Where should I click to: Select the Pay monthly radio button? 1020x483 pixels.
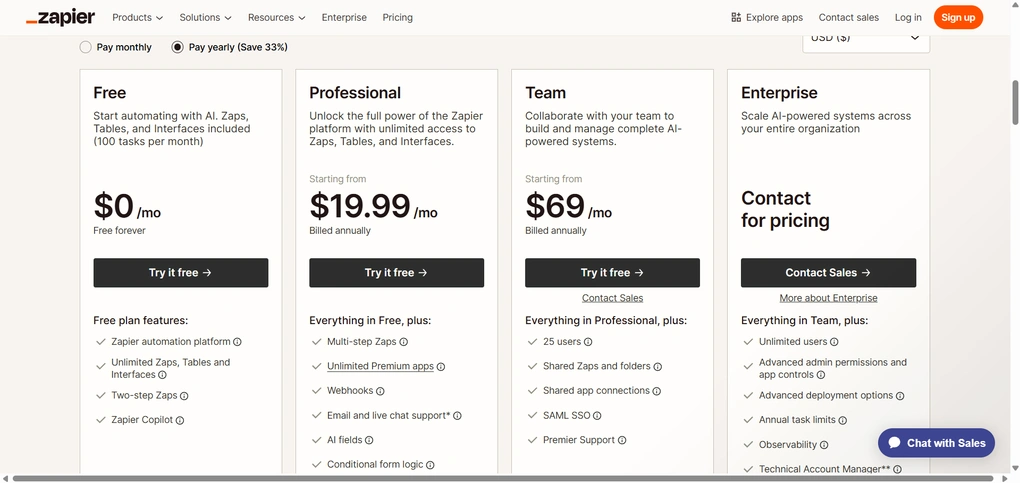point(85,47)
